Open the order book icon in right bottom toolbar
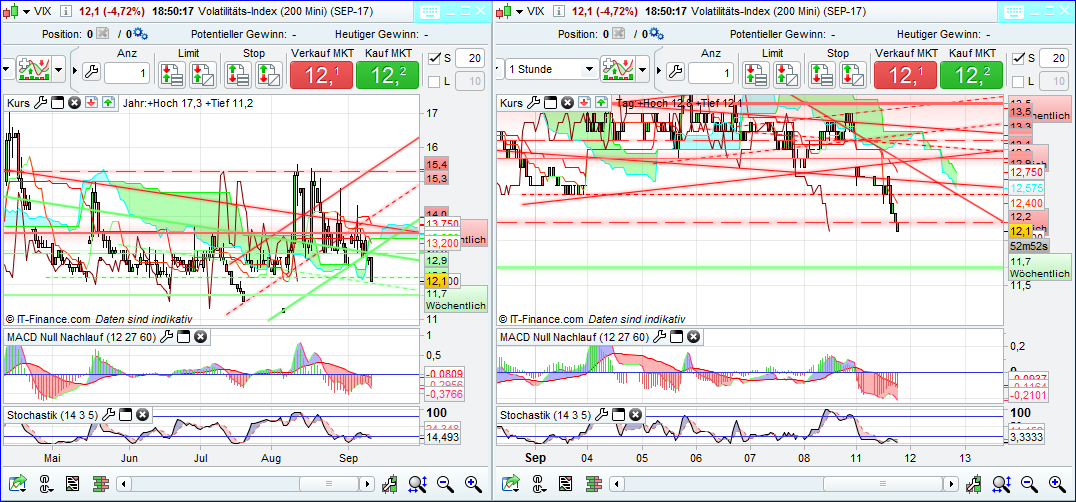 coord(594,483)
